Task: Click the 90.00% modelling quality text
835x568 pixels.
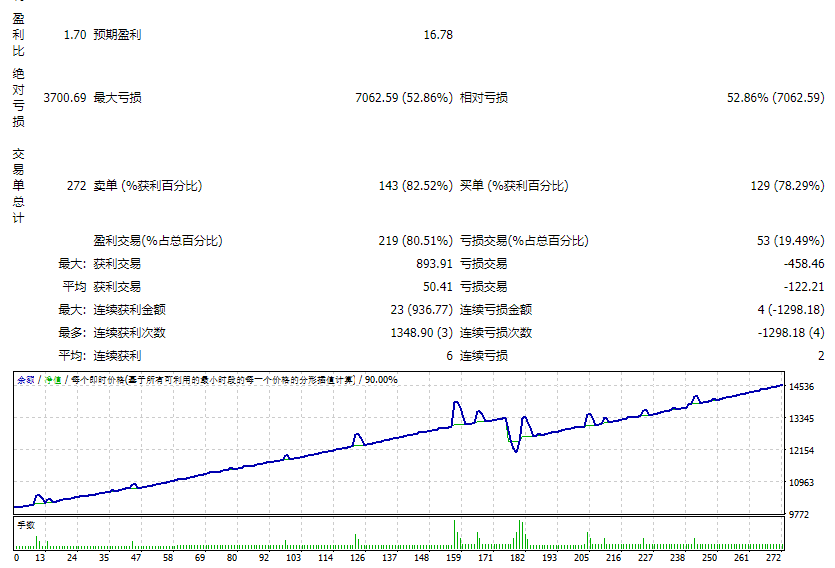Action: point(381,380)
